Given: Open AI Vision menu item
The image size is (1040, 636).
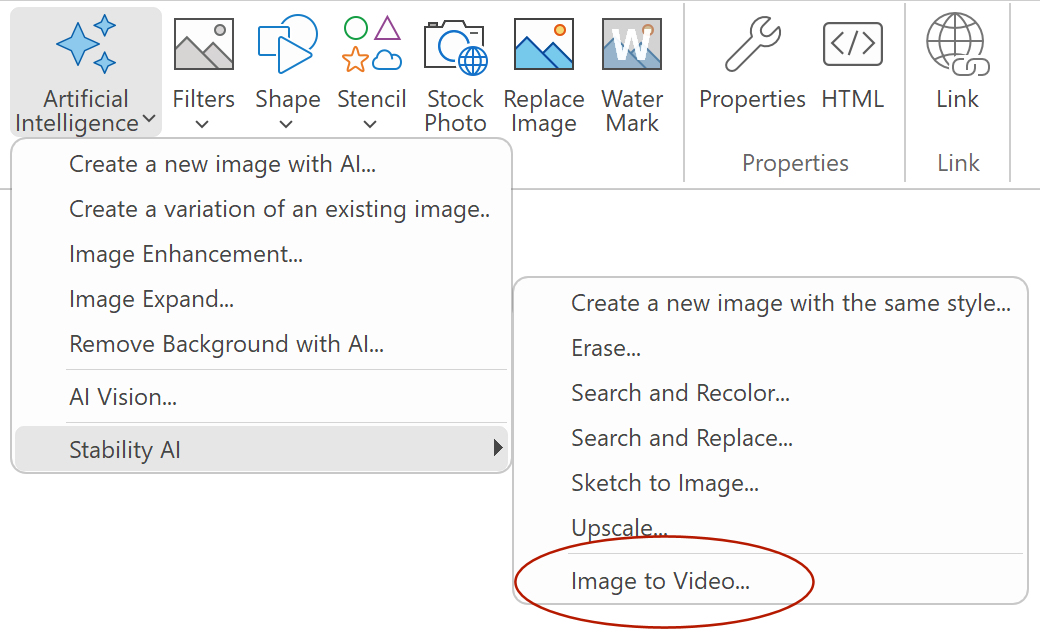Looking at the screenshot, I should (x=123, y=397).
